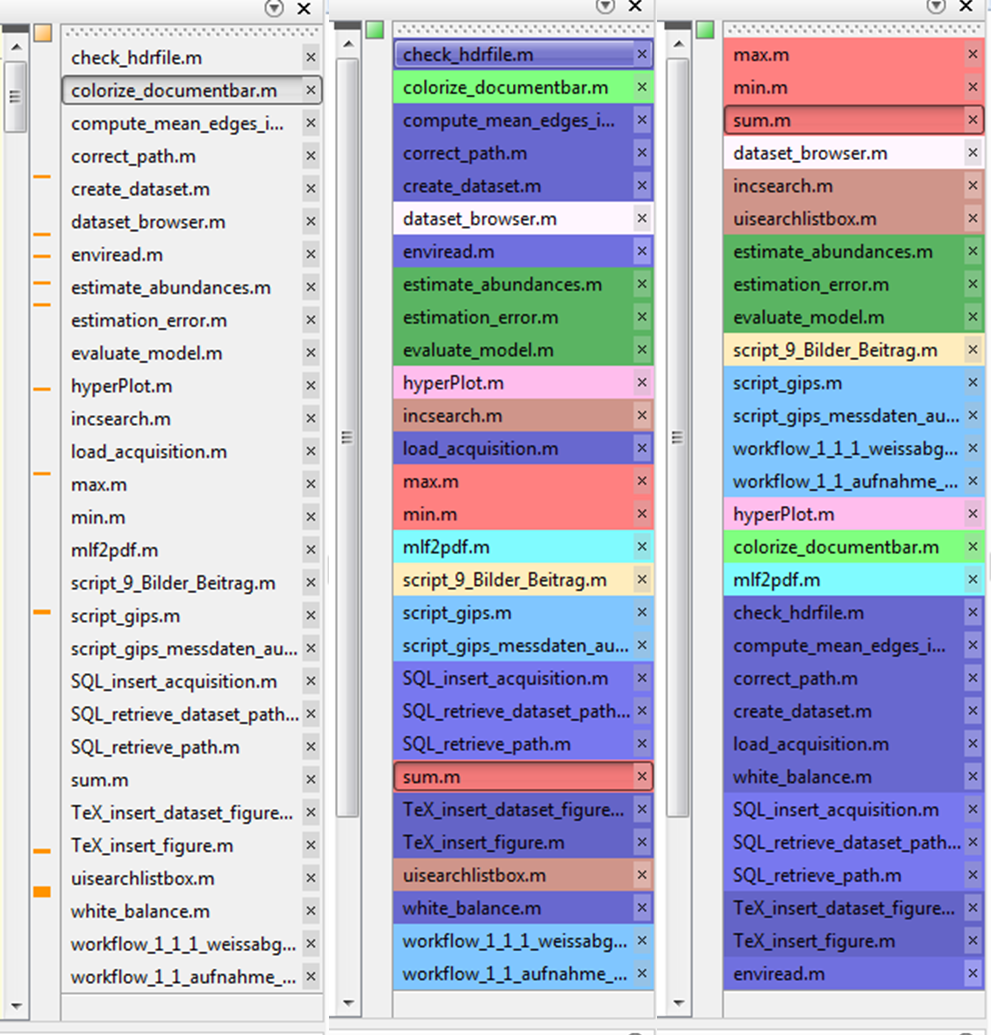Open the document bar dropdown arrow in right panel
The width and height of the screenshot is (991, 1035).
[936, 6]
